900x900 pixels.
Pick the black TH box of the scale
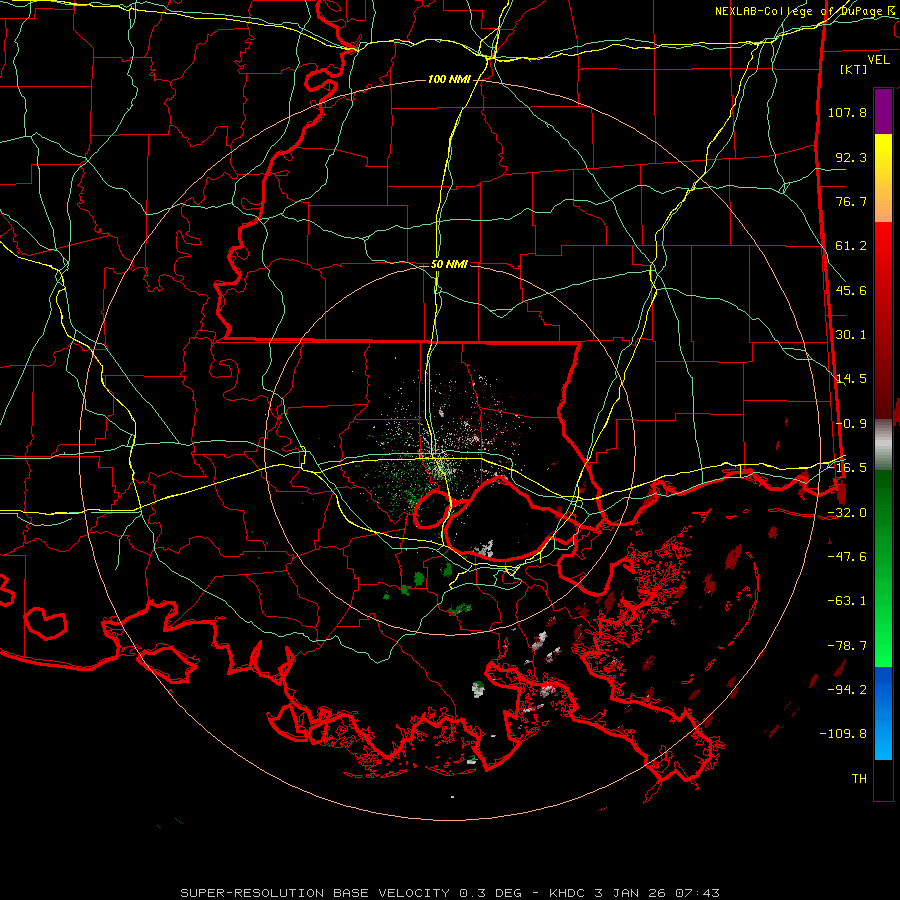pos(883,780)
